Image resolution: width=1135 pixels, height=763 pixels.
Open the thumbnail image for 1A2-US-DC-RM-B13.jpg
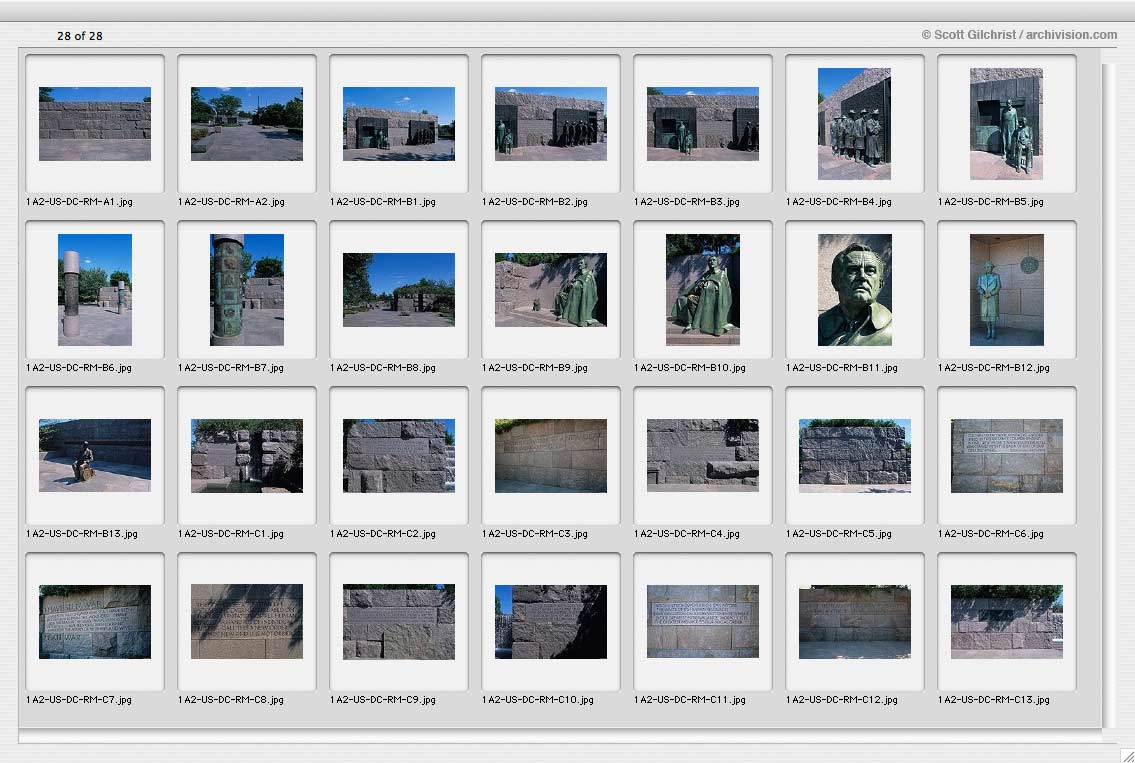pos(95,455)
